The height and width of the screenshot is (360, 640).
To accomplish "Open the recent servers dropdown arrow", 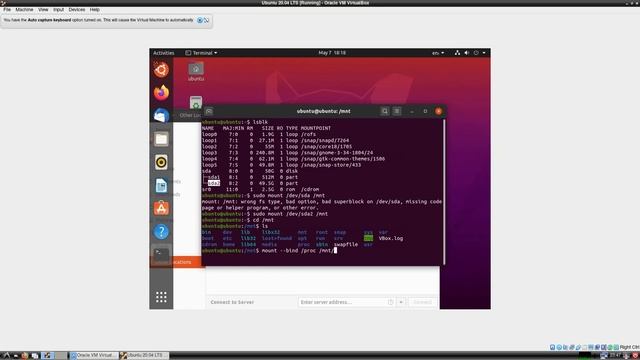I will pos(401,302).
